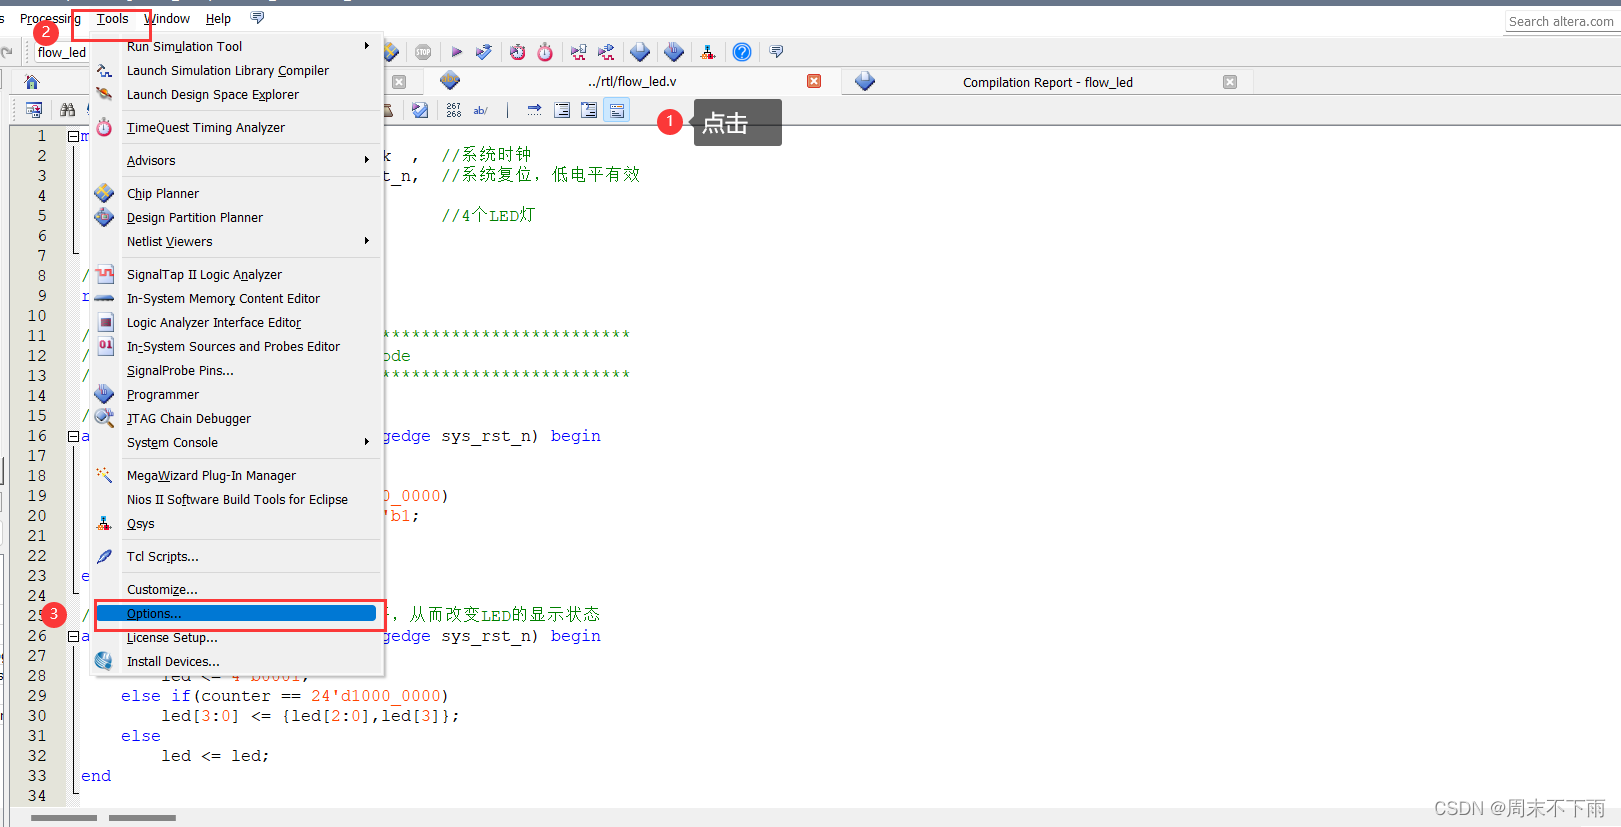This screenshot has width=1621, height=827.
Task: Open Nios II Software Build Tools for Eclipse
Action: coord(237,499)
